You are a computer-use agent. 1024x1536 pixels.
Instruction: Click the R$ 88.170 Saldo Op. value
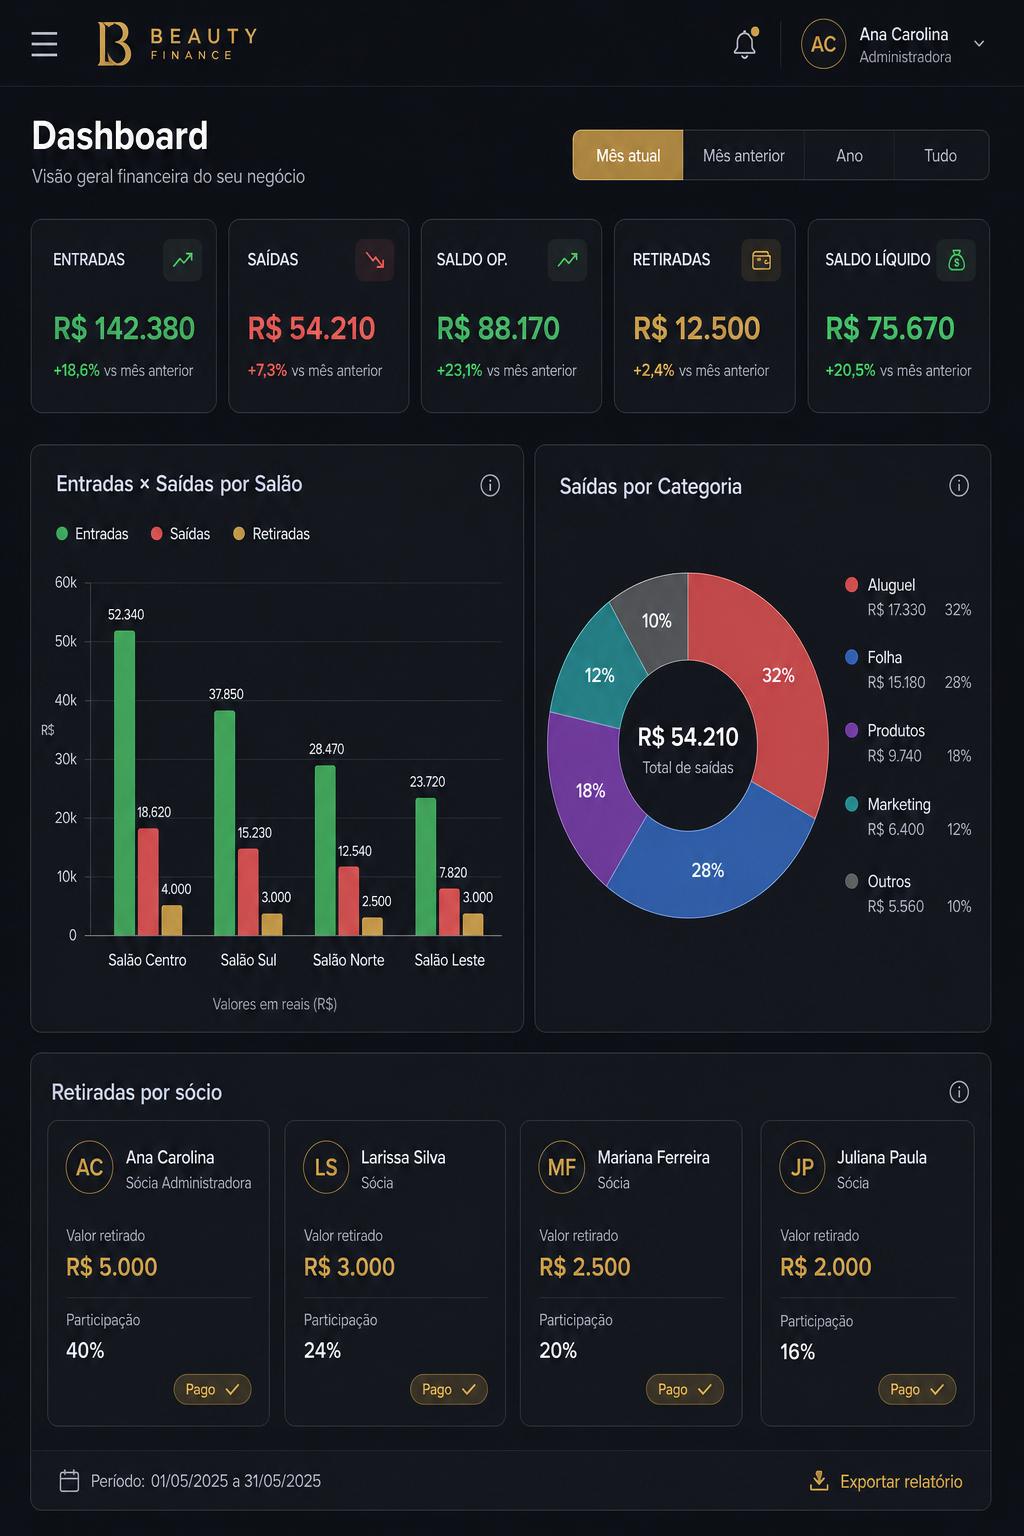[498, 328]
